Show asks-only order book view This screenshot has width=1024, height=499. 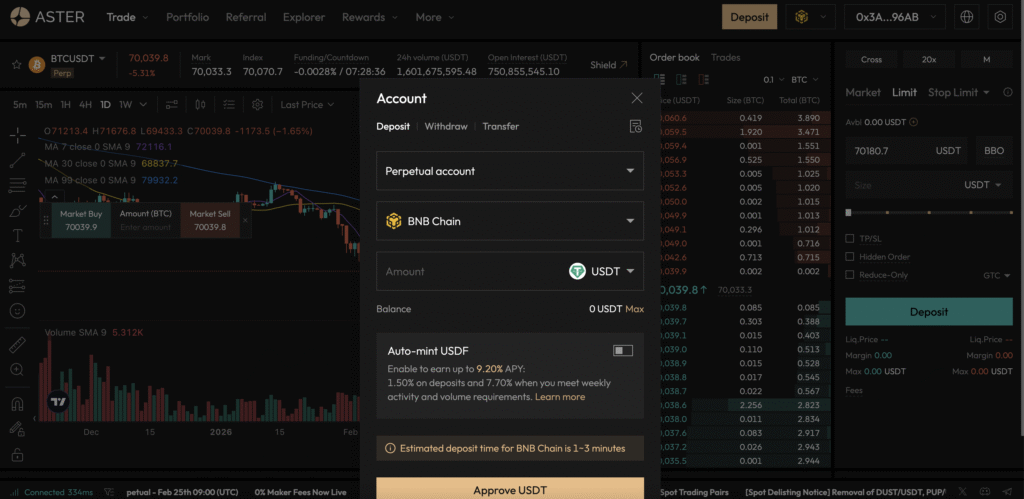703,80
